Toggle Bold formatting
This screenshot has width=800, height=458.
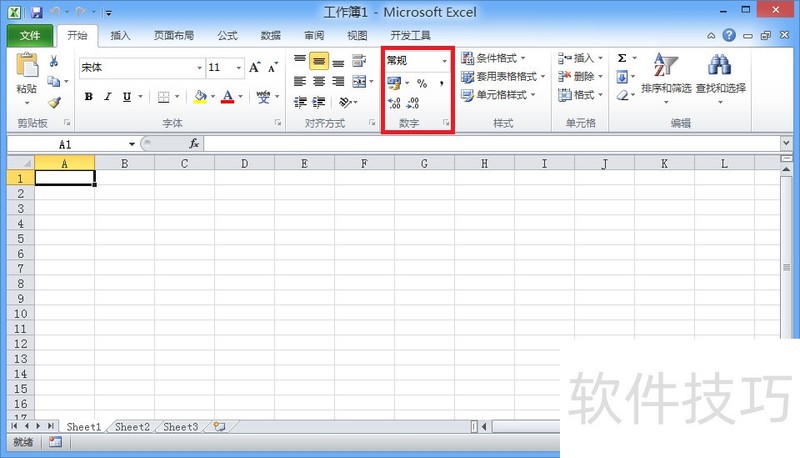(89, 96)
